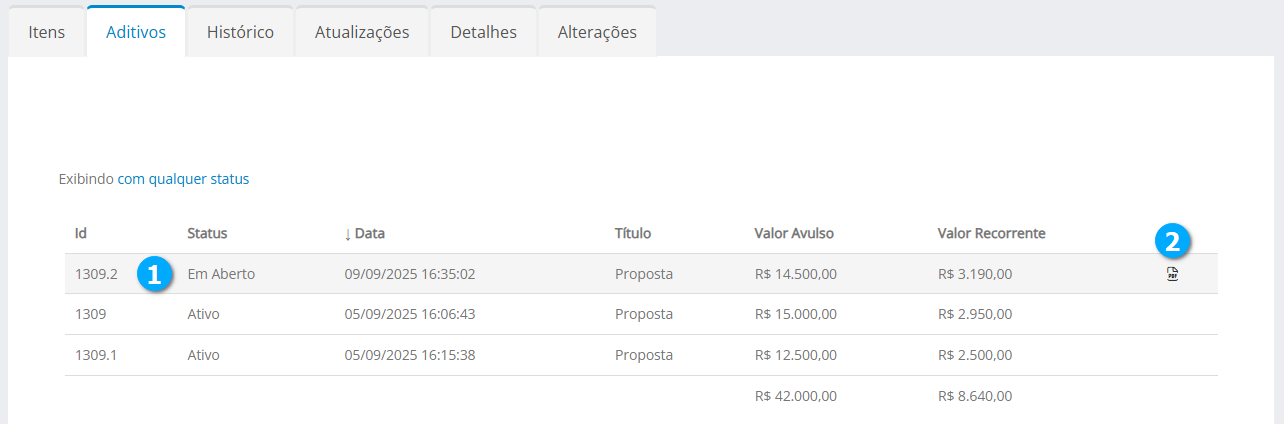This screenshot has width=1284, height=424.
Task: Select the row with Id 1309.2
Action: (97, 273)
